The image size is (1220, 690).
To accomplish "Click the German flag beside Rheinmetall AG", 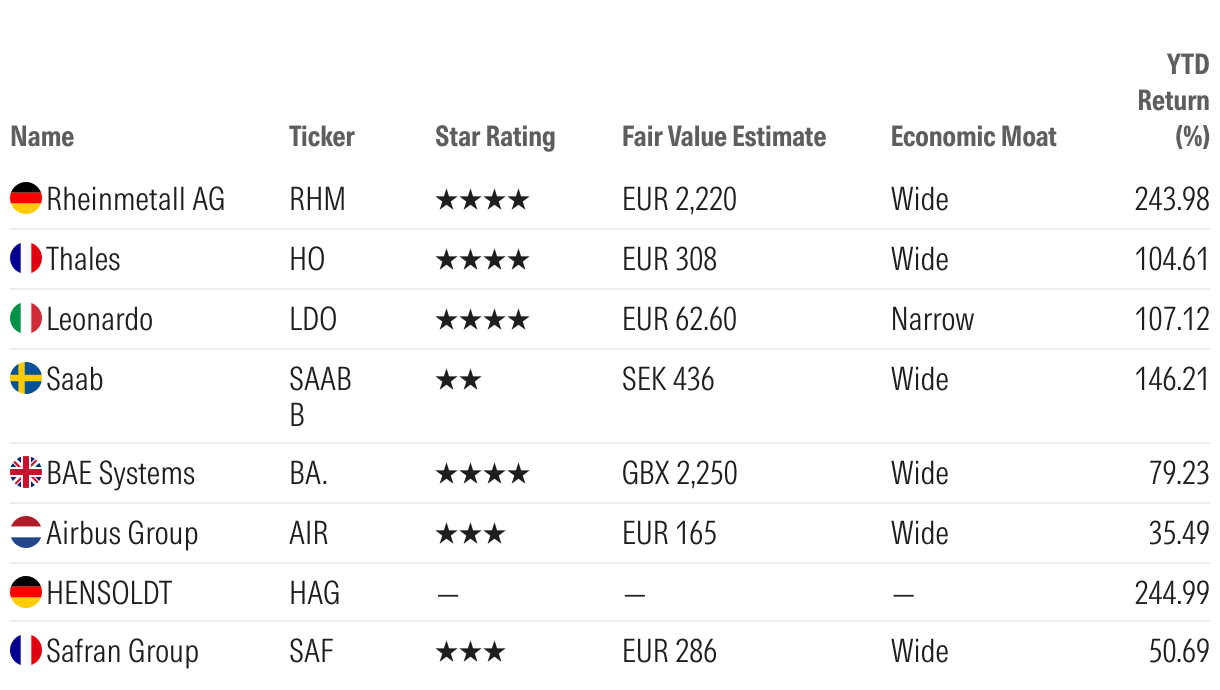I will 26,199.
